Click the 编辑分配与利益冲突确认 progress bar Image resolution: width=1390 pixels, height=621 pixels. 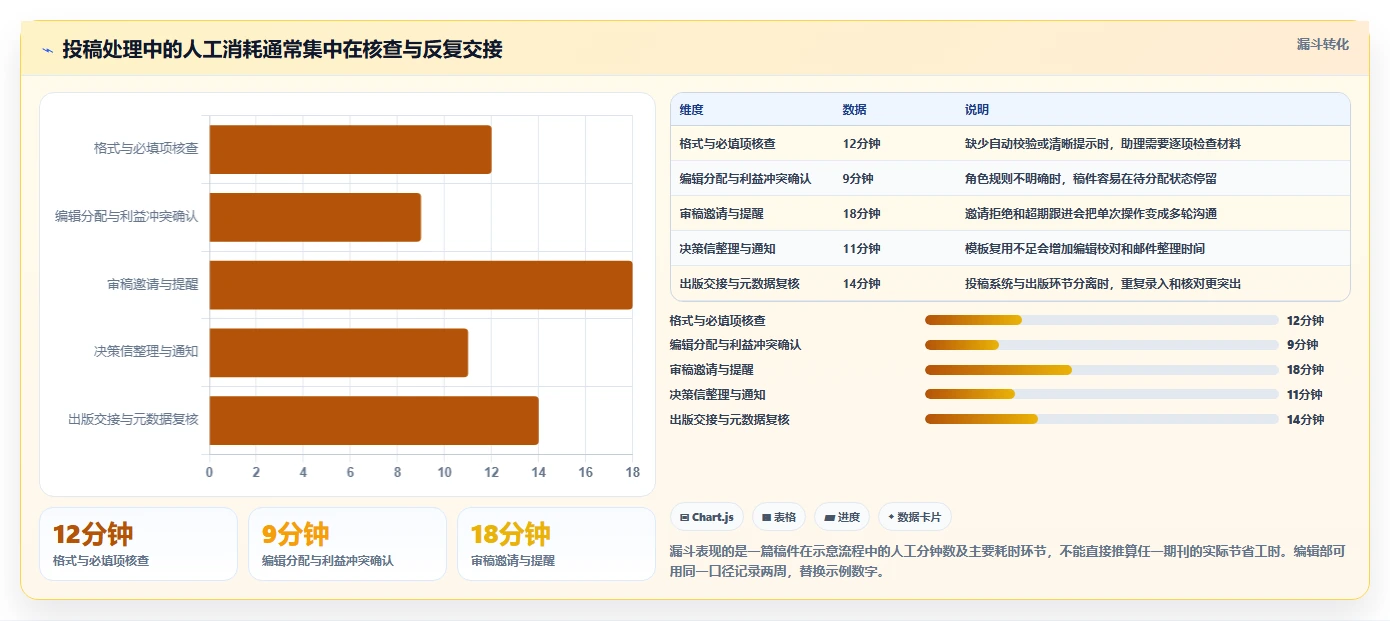pos(1102,345)
